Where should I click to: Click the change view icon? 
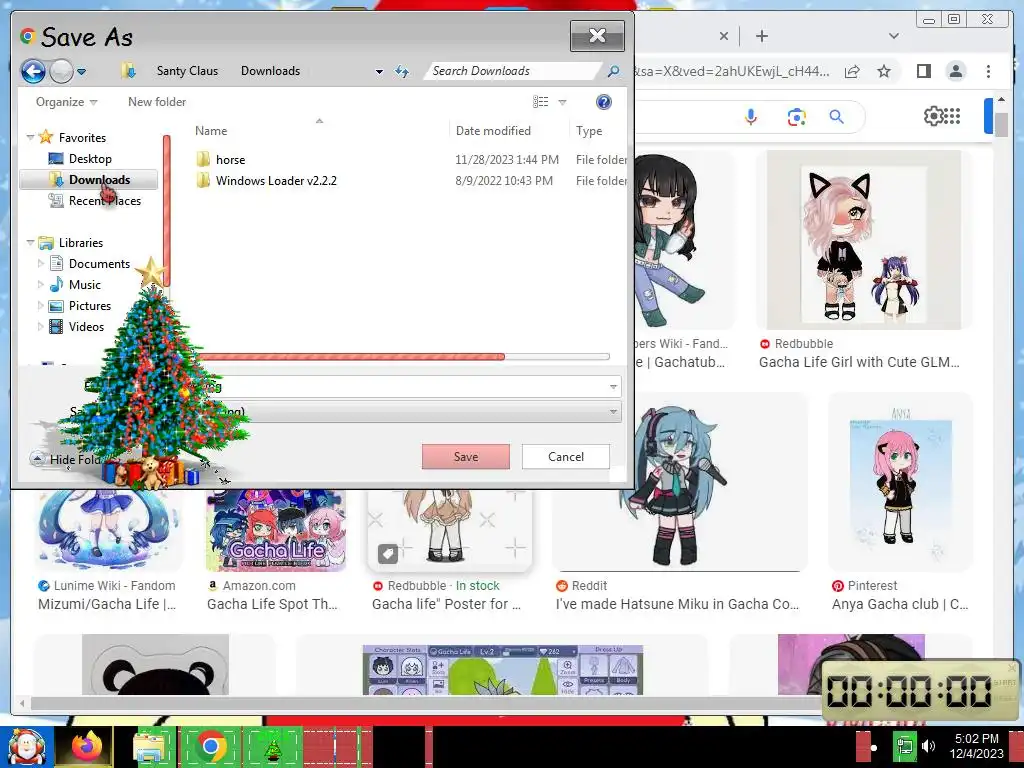pyautogui.click(x=541, y=102)
